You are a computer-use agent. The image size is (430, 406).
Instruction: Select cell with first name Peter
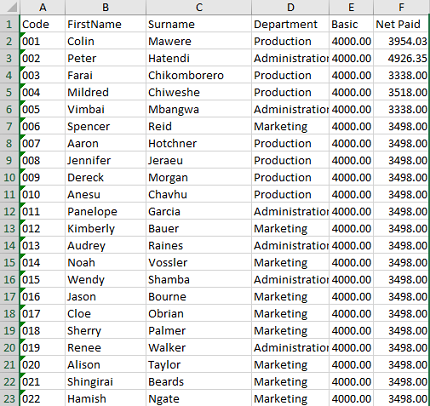[x=106, y=58]
